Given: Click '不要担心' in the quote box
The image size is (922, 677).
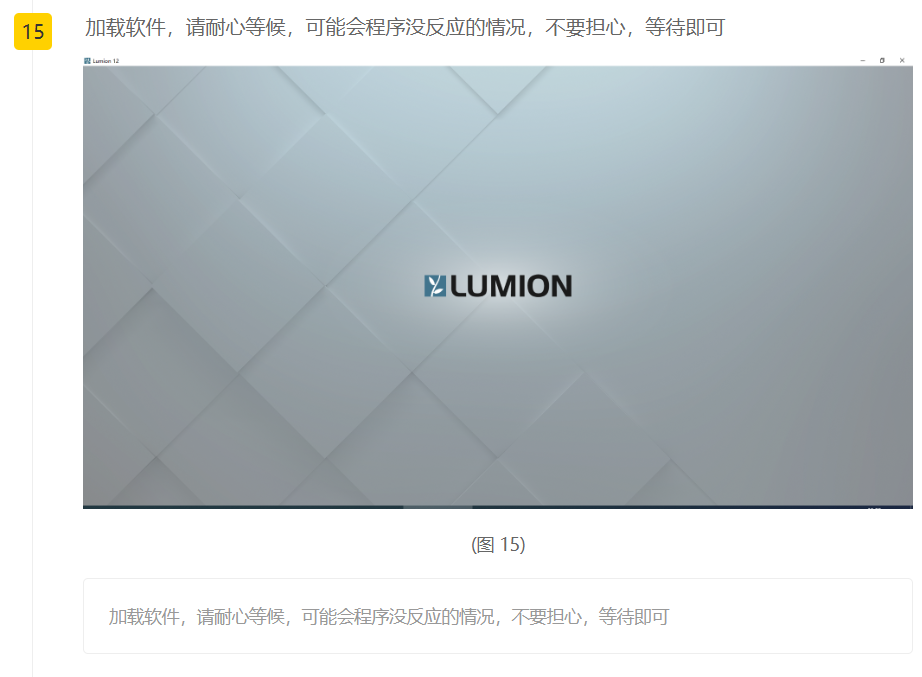Looking at the screenshot, I should click(x=546, y=616).
